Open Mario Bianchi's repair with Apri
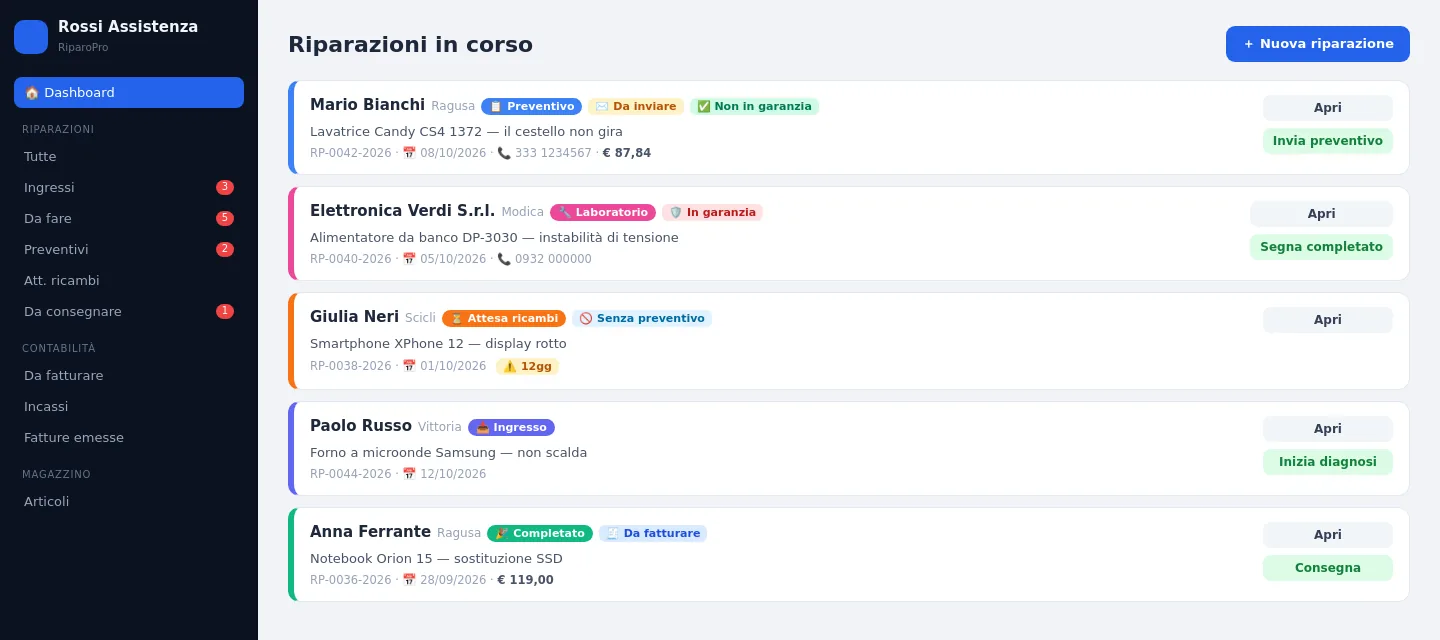This screenshot has width=1440, height=640. (x=1328, y=108)
